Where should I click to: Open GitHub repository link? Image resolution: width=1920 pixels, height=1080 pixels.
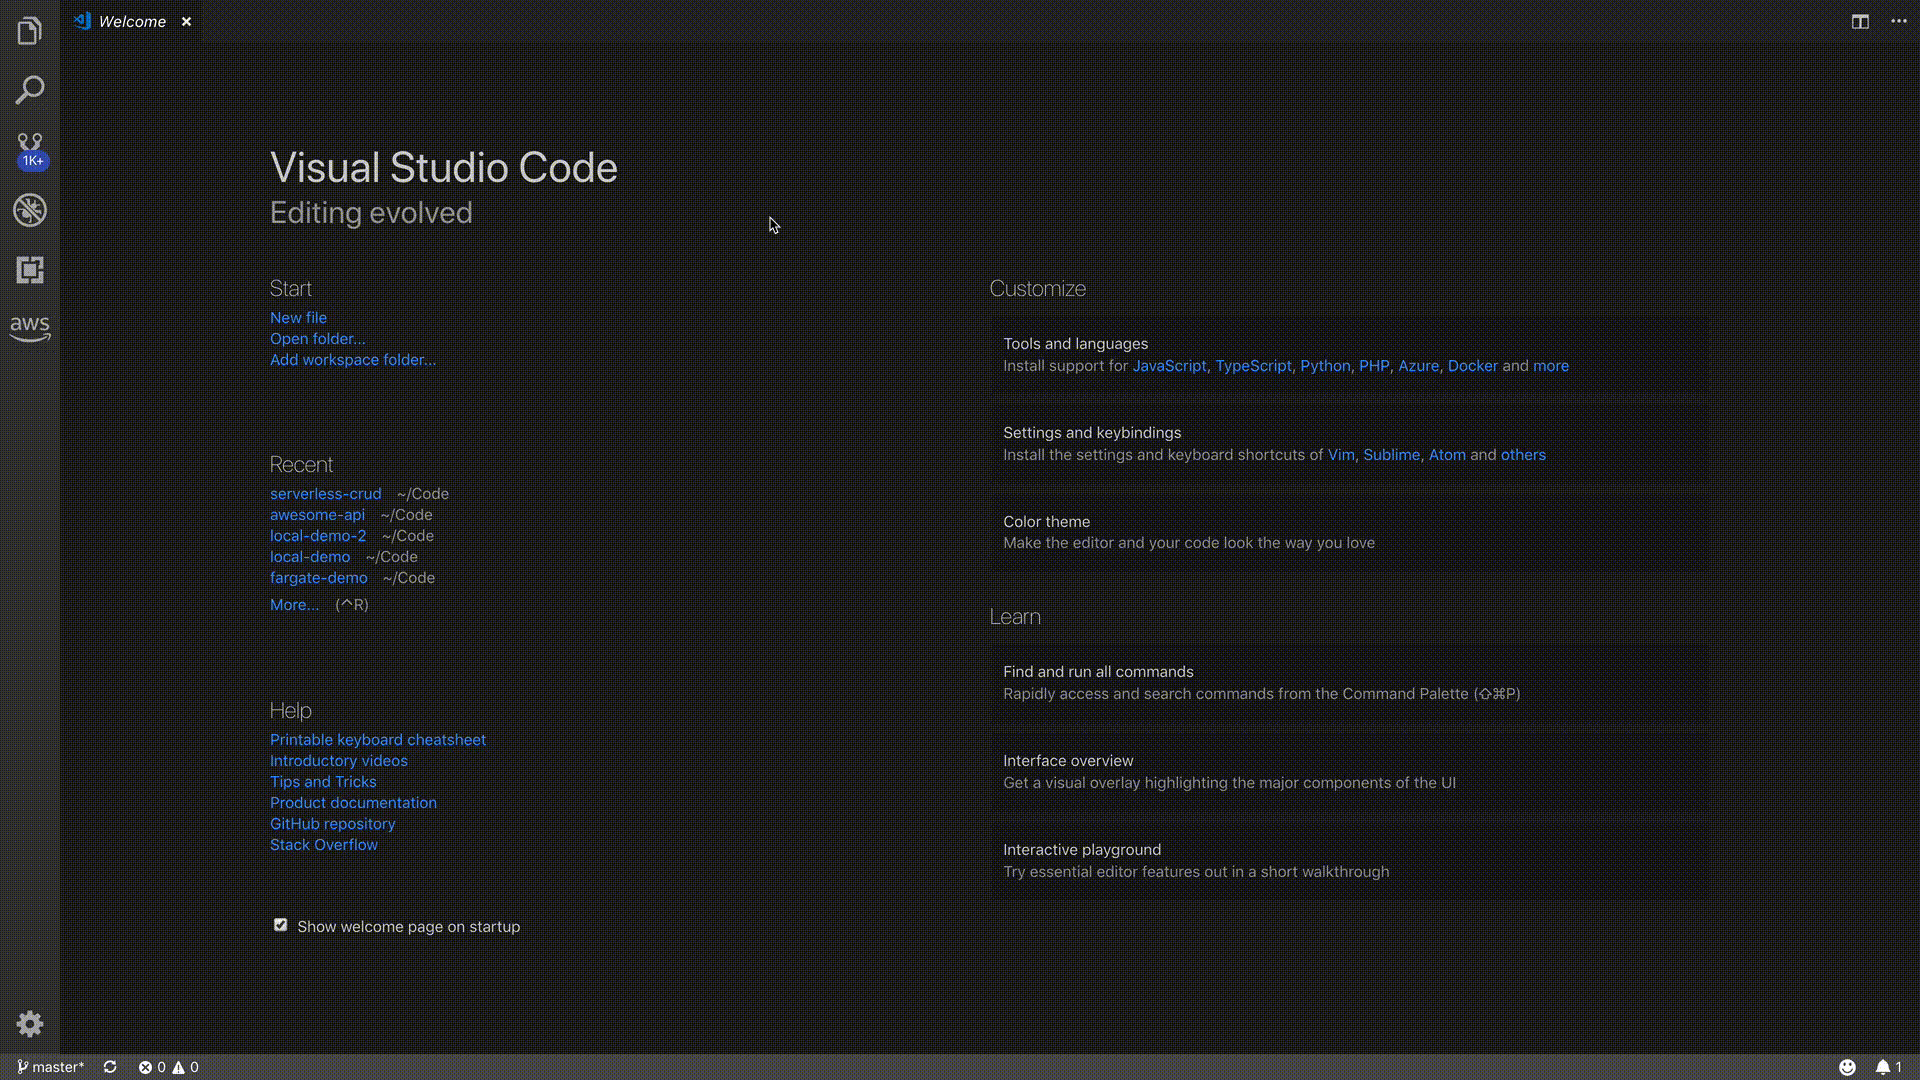point(333,823)
